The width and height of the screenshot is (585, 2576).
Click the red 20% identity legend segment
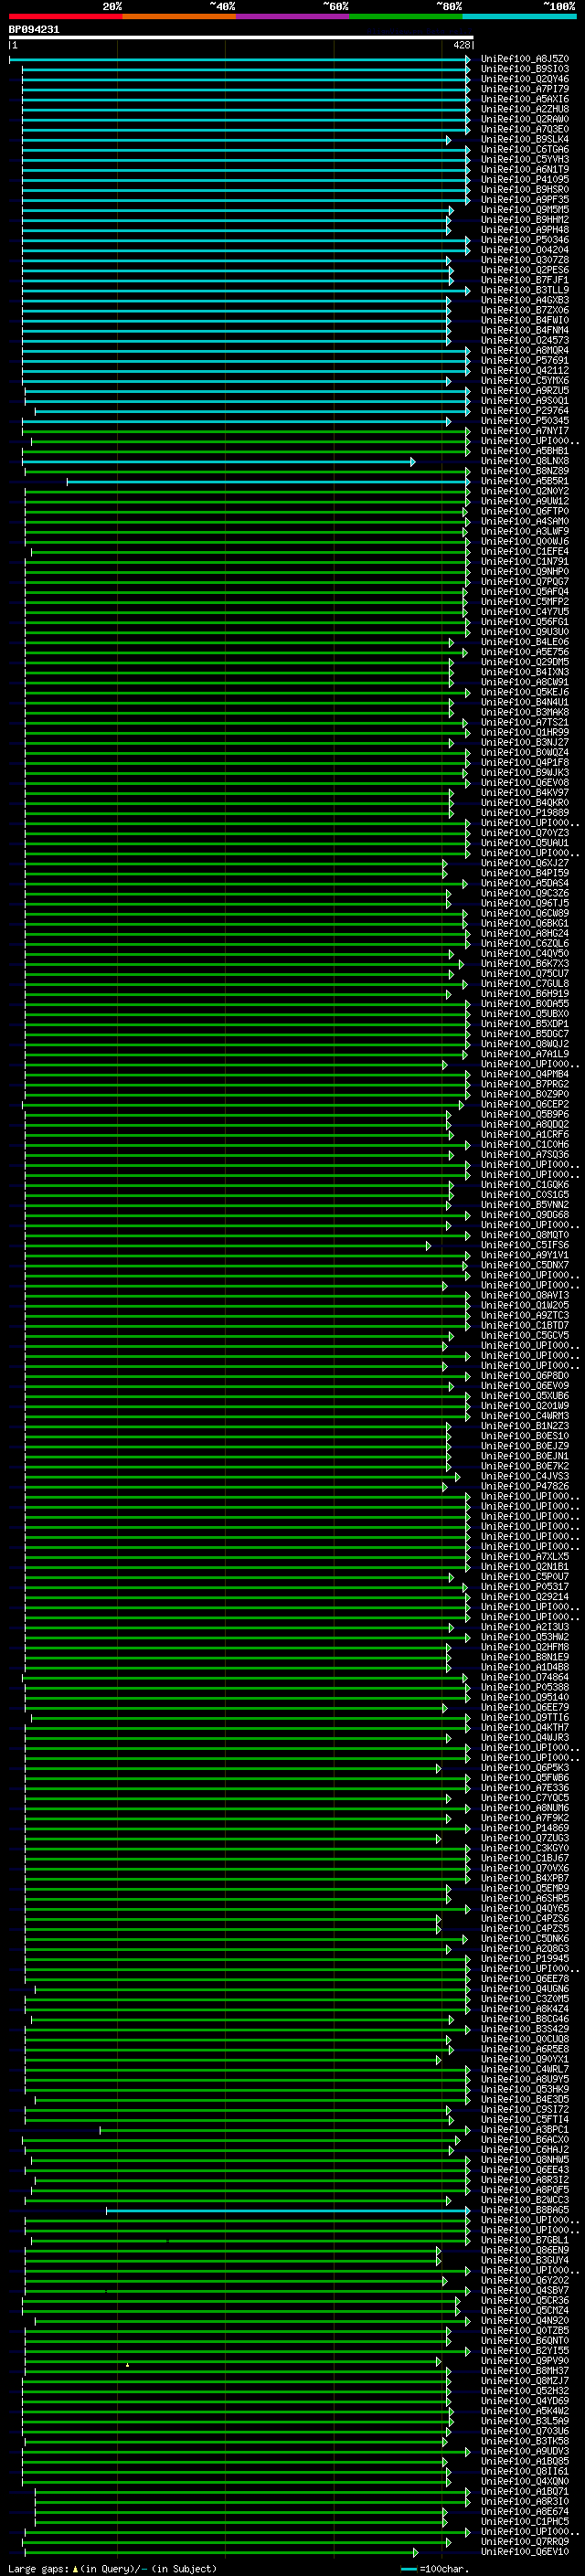65,16
